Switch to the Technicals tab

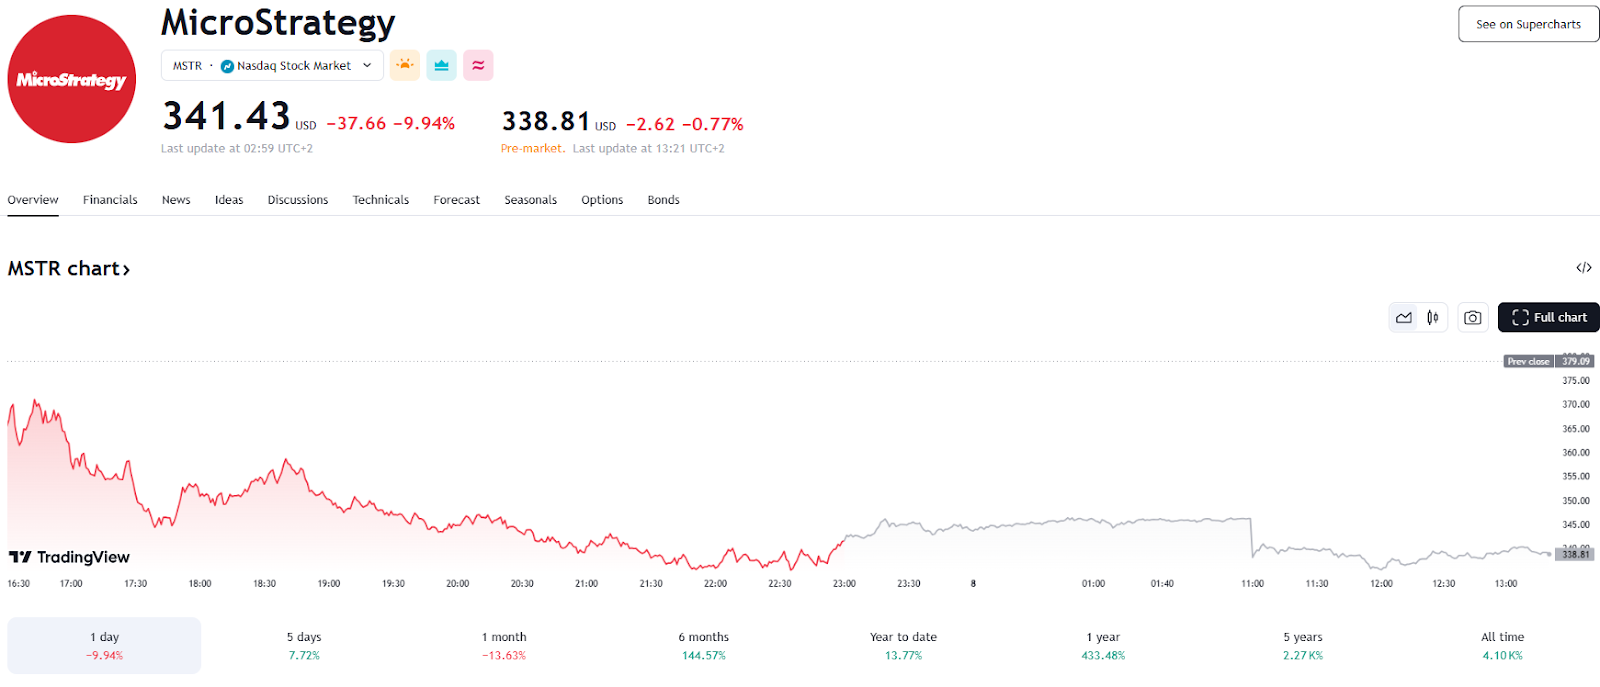click(x=381, y=200)
